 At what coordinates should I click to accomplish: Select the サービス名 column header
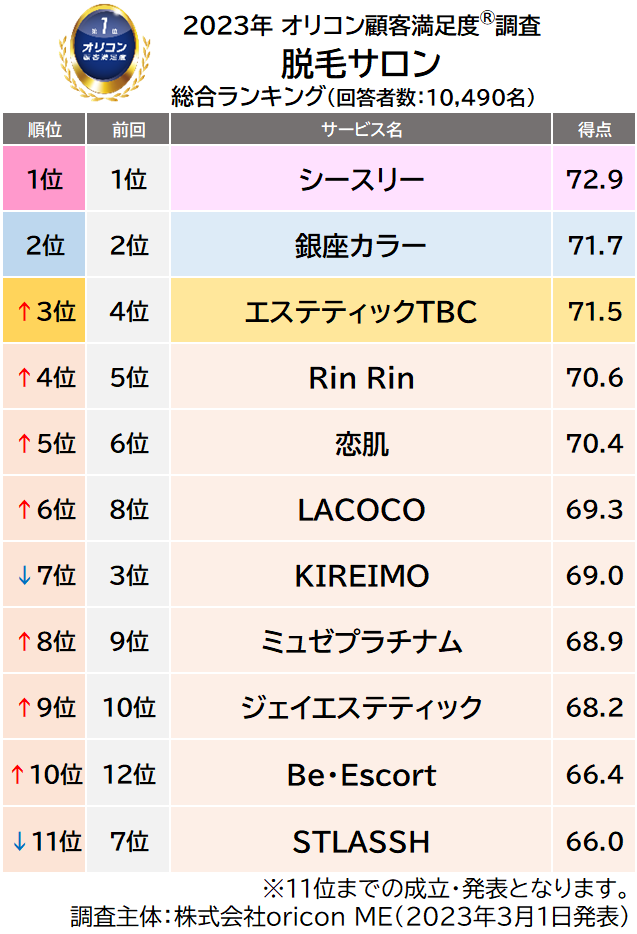point(361,129)
